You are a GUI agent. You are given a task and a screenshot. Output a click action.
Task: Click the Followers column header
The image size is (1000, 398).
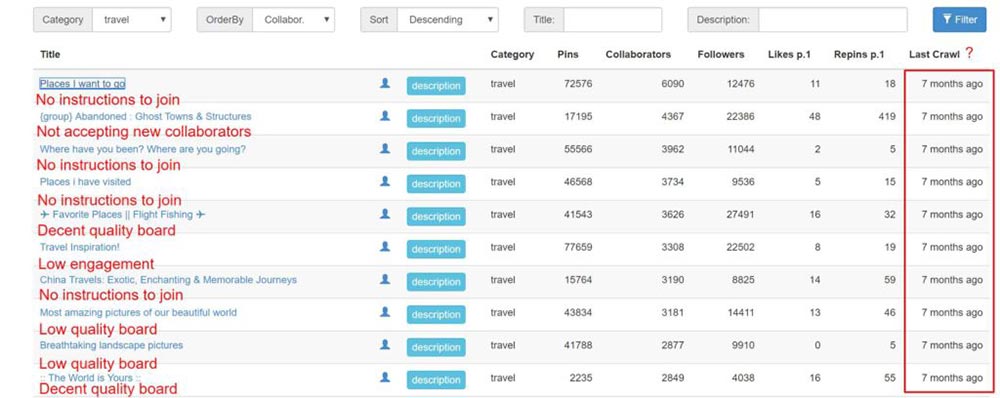coord(721,54)
